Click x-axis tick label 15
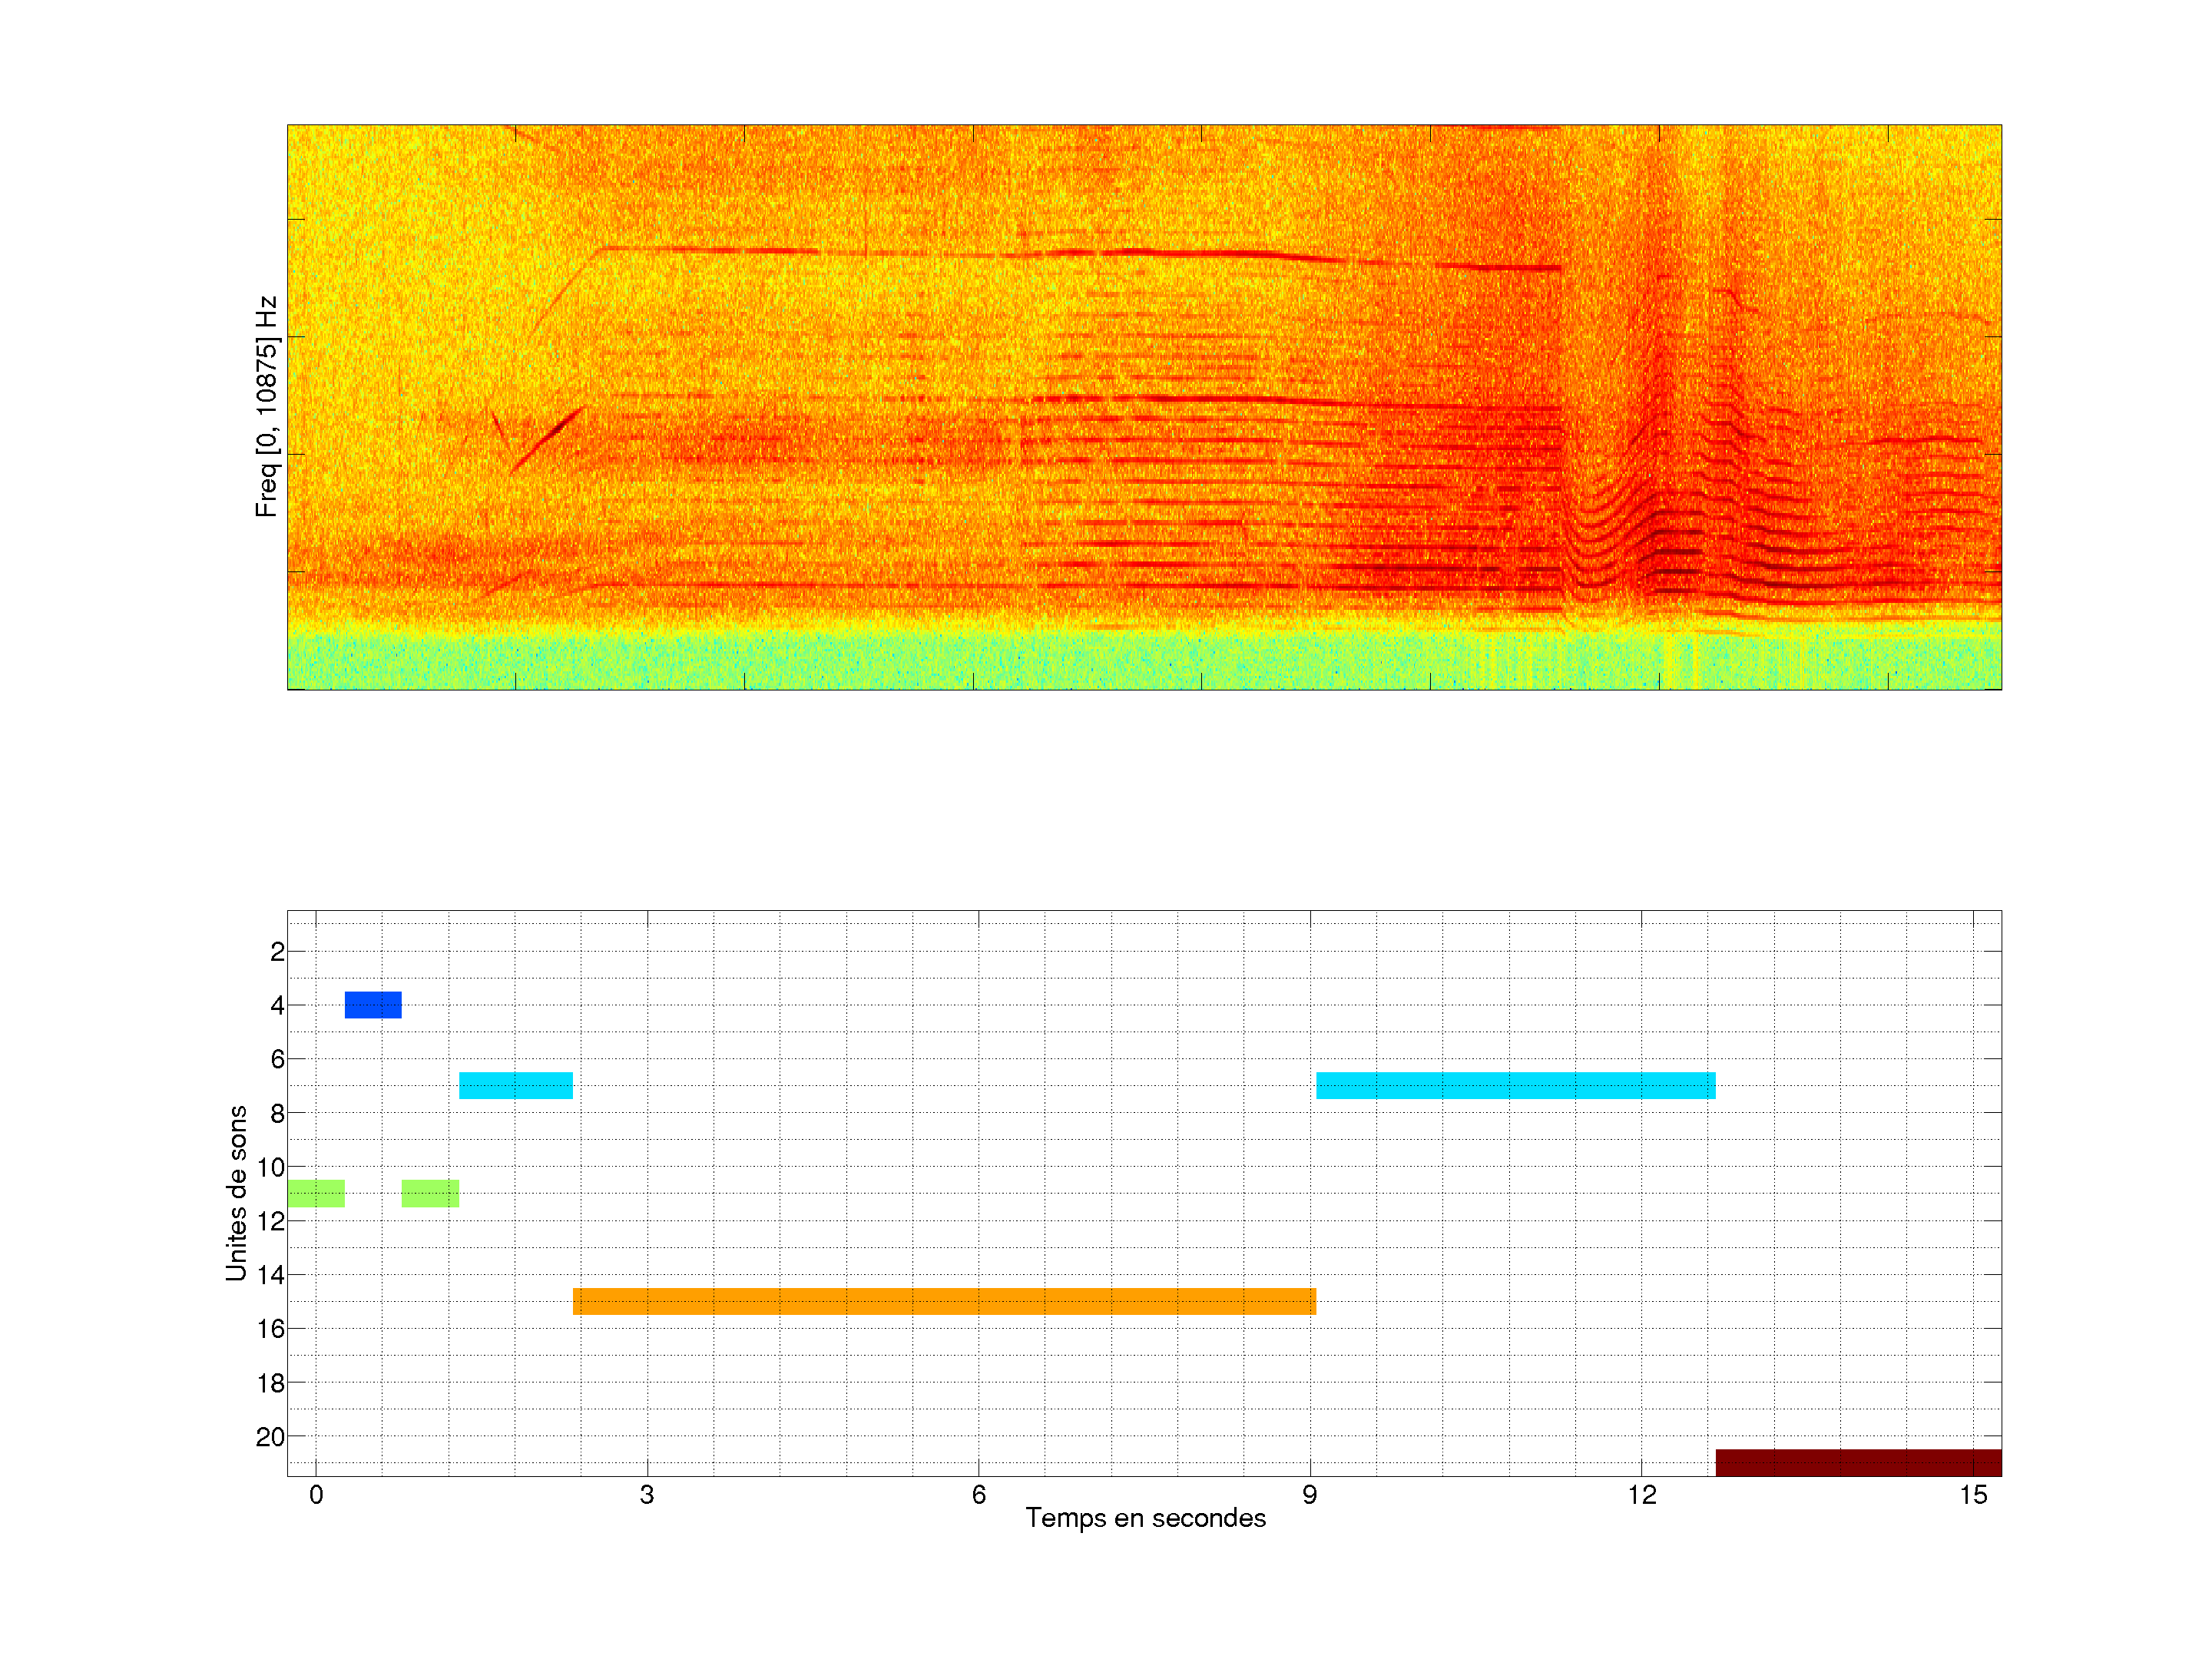The width and height of the screenshot is (2212, 1659). coord(1972,1495)
